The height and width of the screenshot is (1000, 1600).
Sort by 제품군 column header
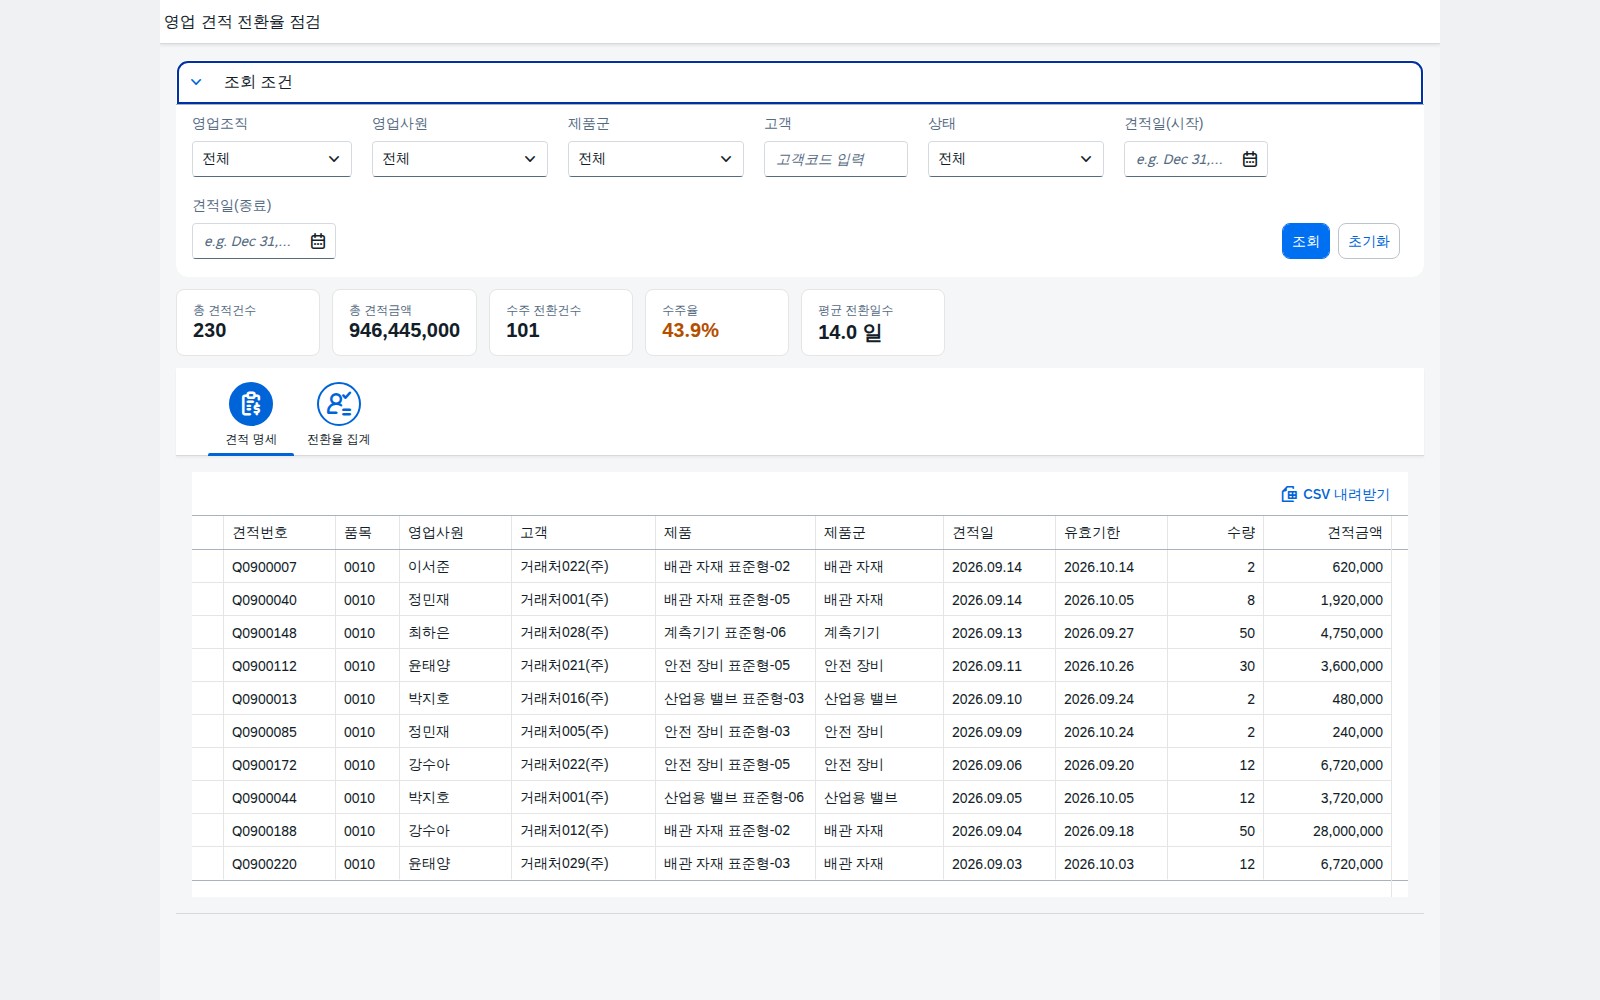click(880, 533)
